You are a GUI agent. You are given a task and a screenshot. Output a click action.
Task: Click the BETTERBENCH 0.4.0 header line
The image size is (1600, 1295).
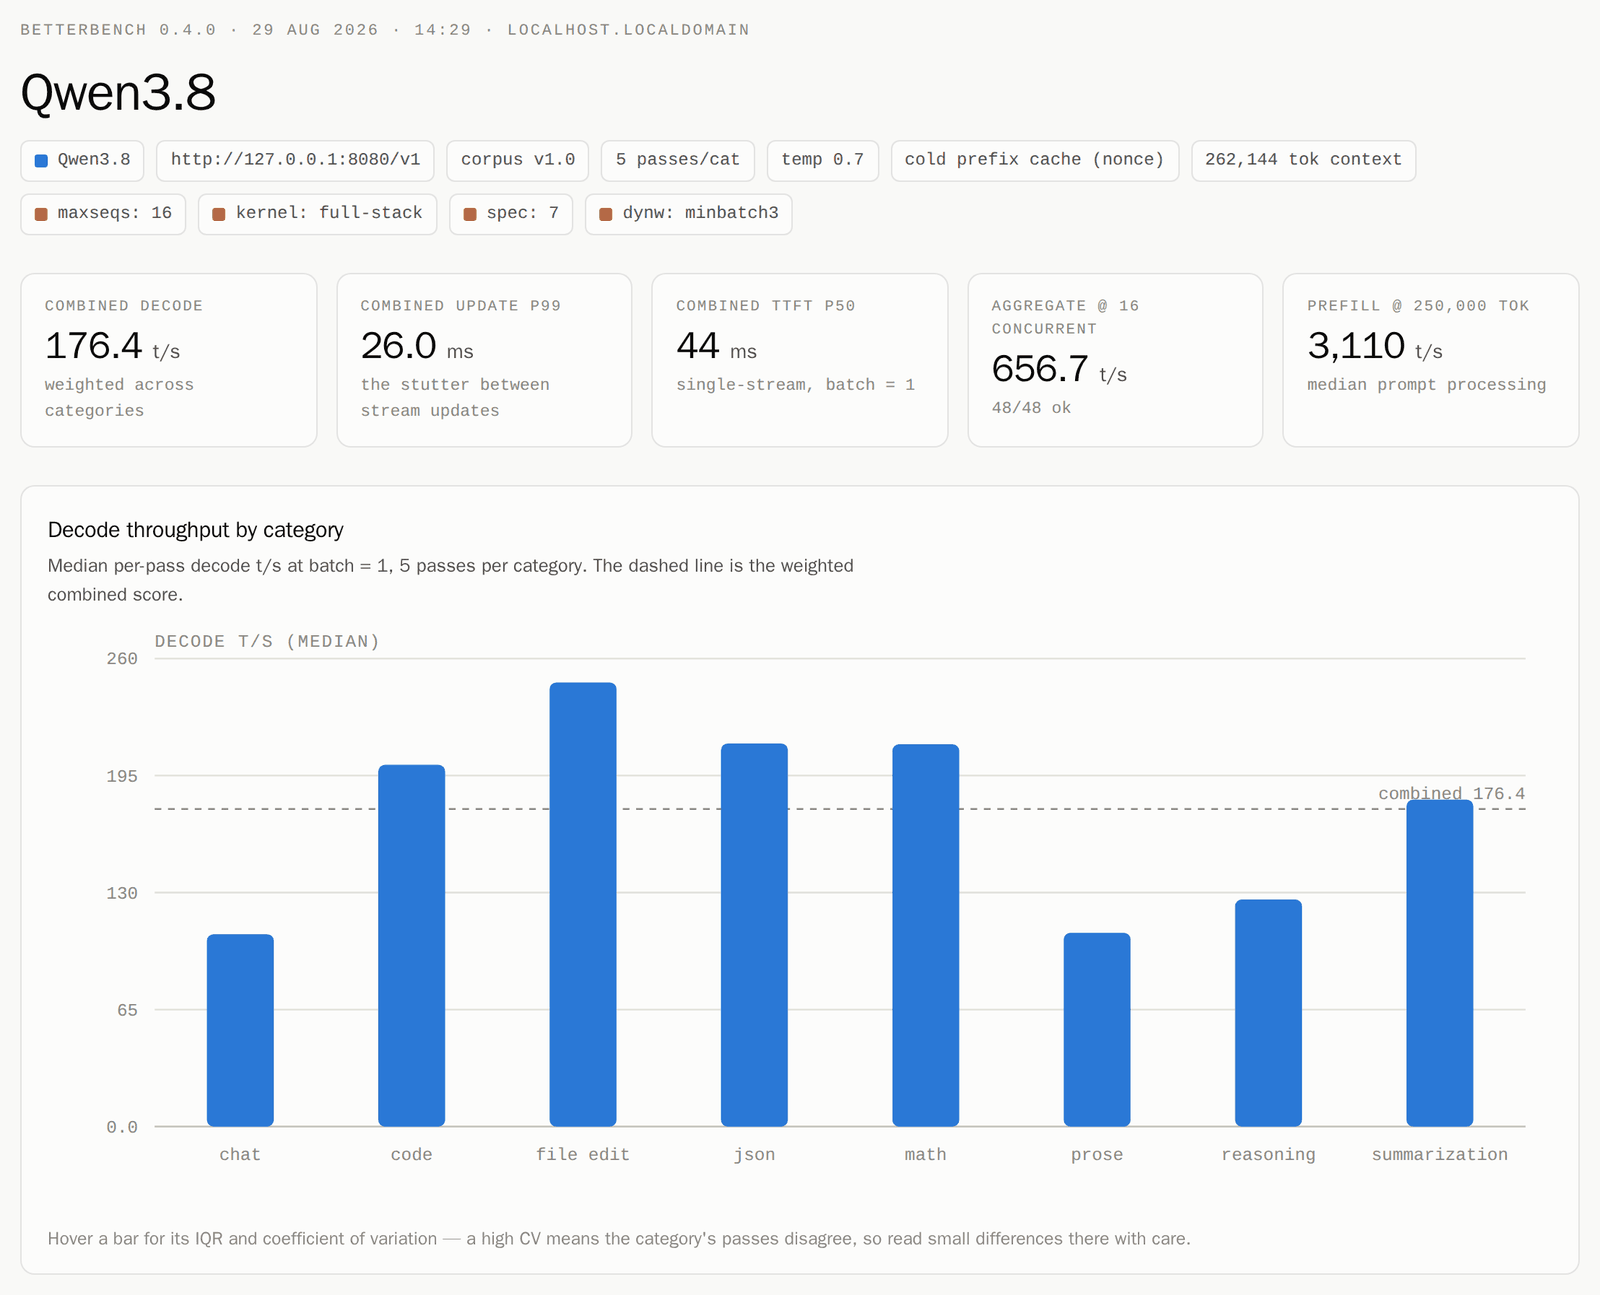(385, 30)
